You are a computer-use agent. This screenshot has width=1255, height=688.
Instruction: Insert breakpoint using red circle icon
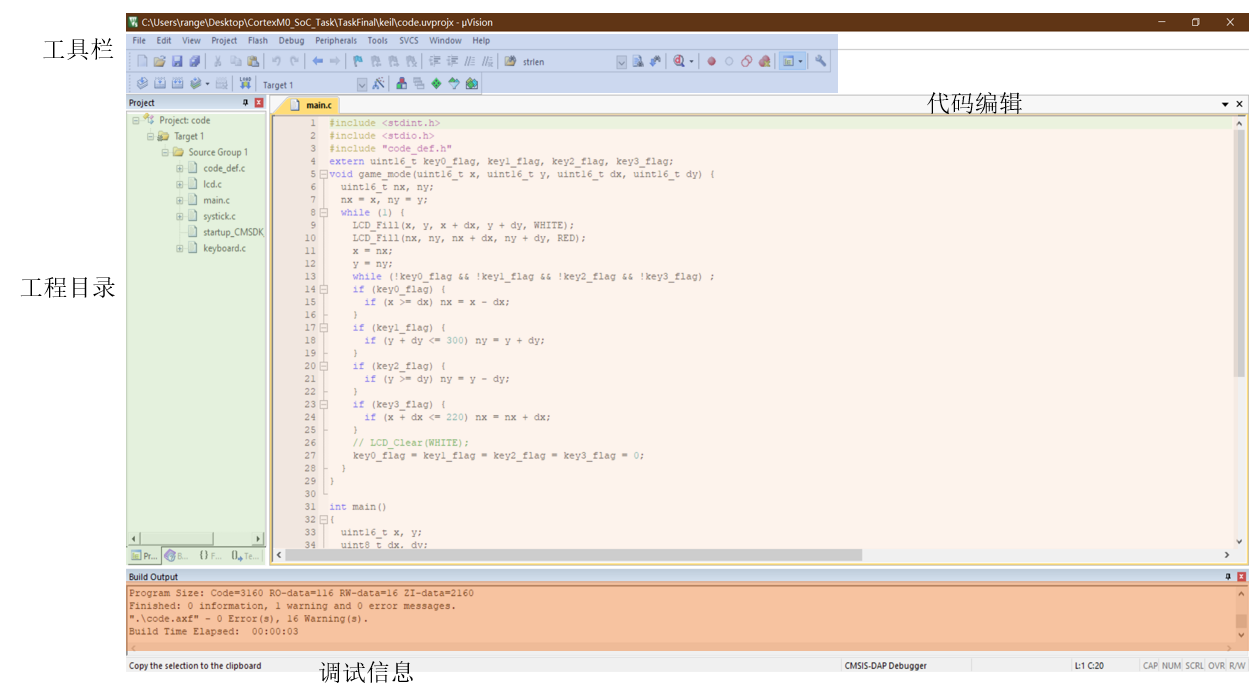[712, 62]
